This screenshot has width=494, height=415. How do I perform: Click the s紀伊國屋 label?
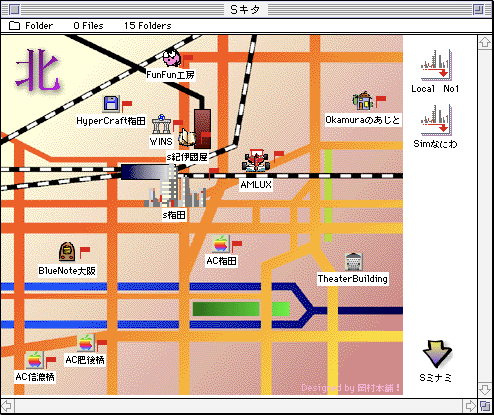click(187, 157)
